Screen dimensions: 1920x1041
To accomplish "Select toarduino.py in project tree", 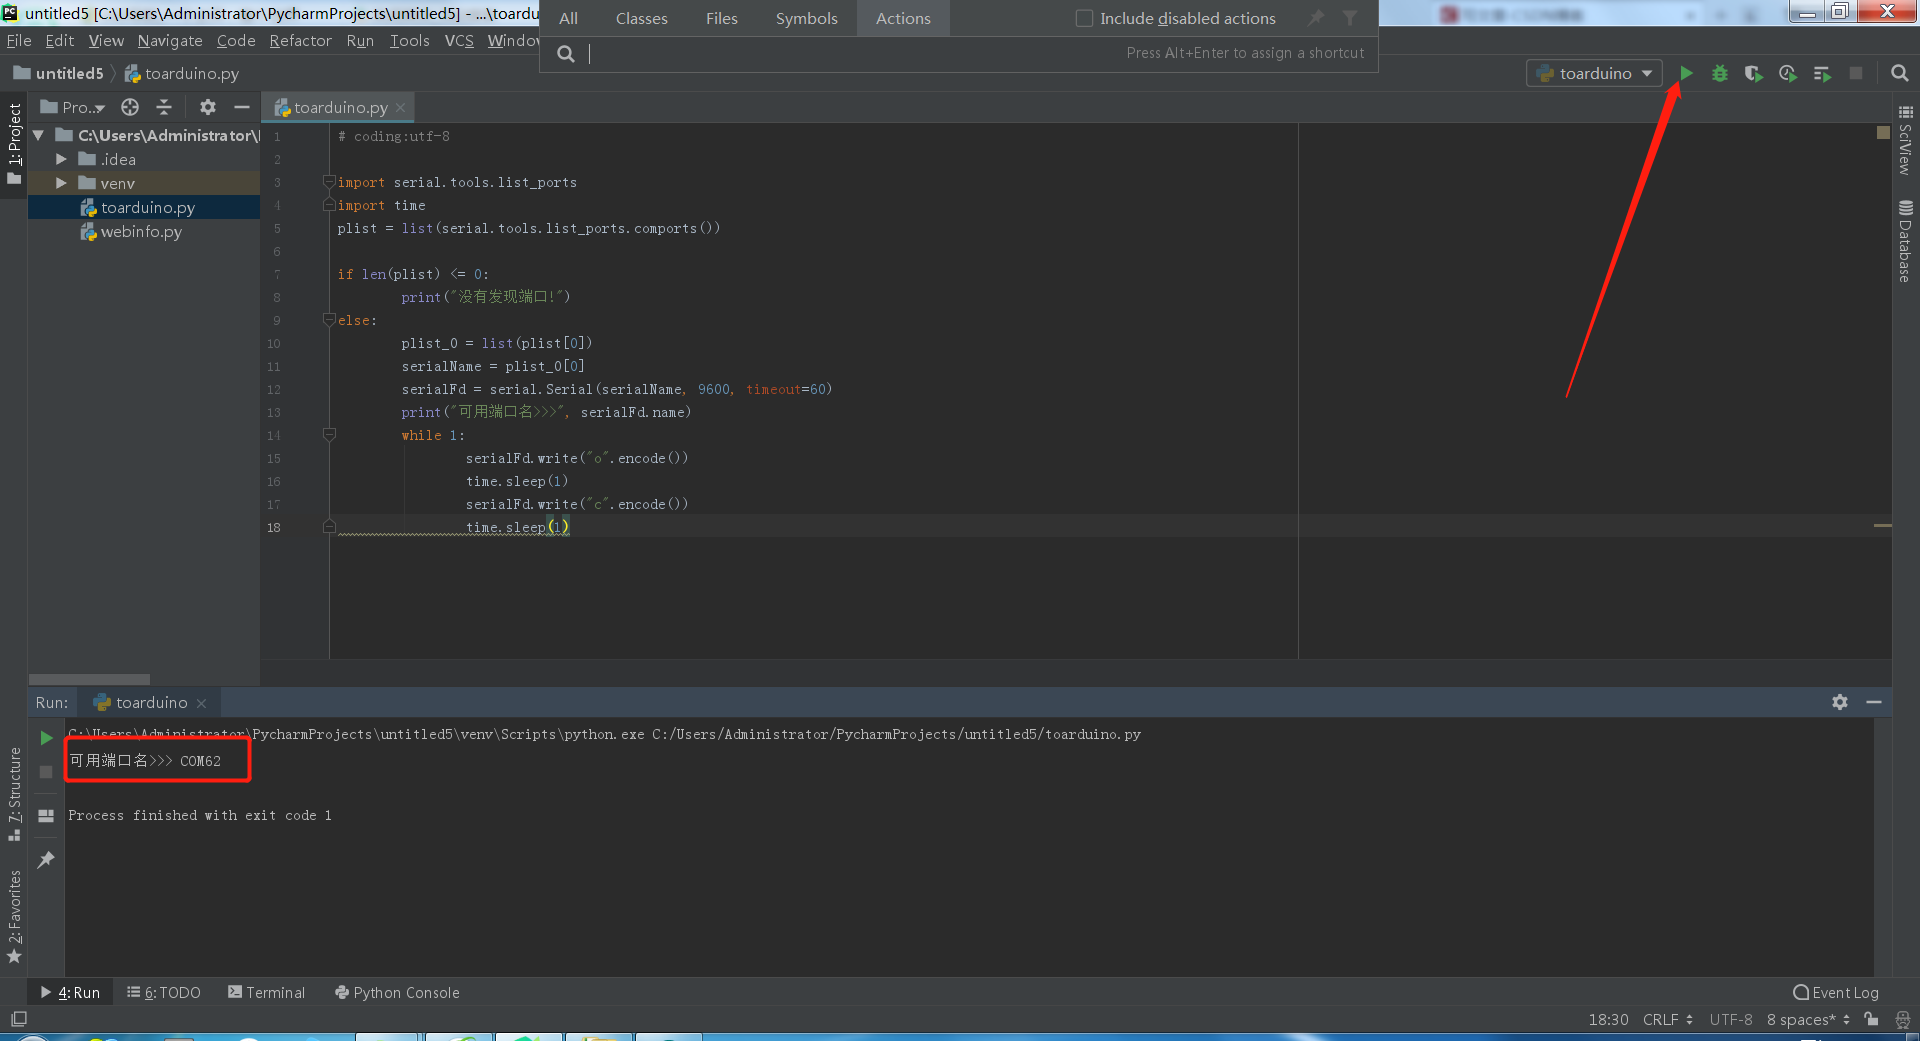I will tap(147, 207).
